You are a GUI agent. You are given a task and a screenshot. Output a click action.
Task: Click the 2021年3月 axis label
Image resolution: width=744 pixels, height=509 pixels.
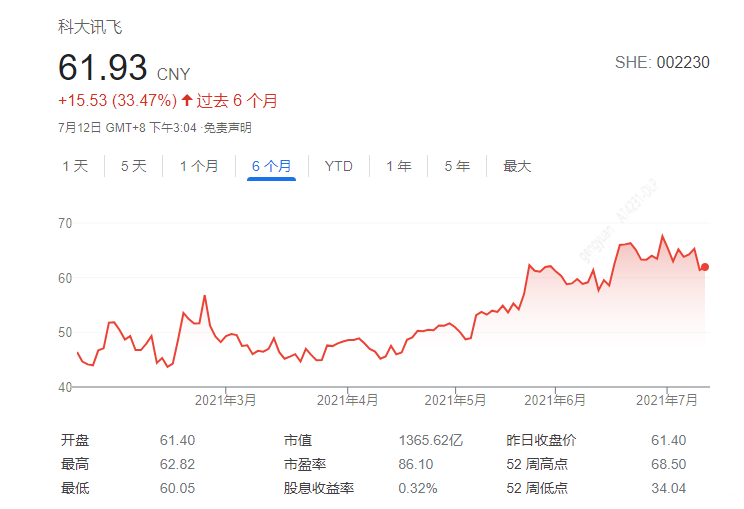click(x=225, y=400)
